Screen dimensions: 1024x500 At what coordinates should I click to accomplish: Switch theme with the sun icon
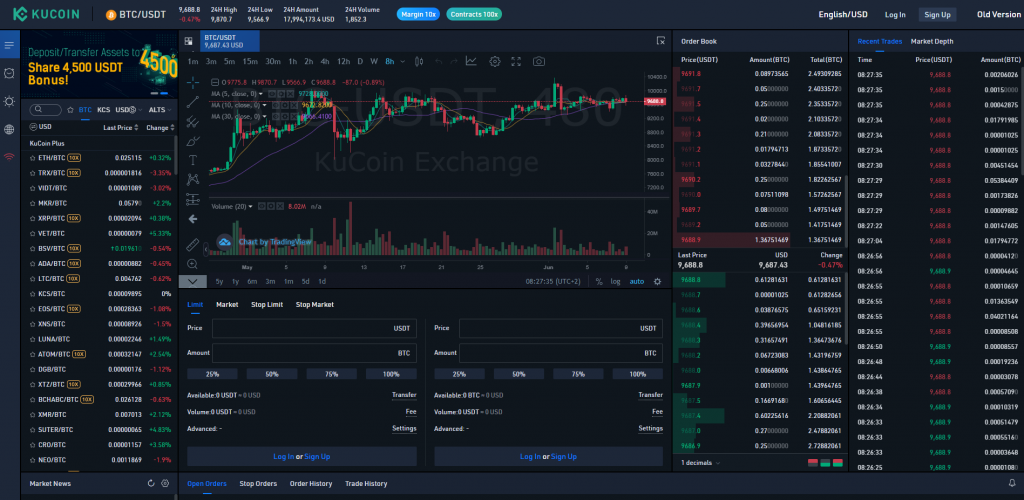(9, 101)
